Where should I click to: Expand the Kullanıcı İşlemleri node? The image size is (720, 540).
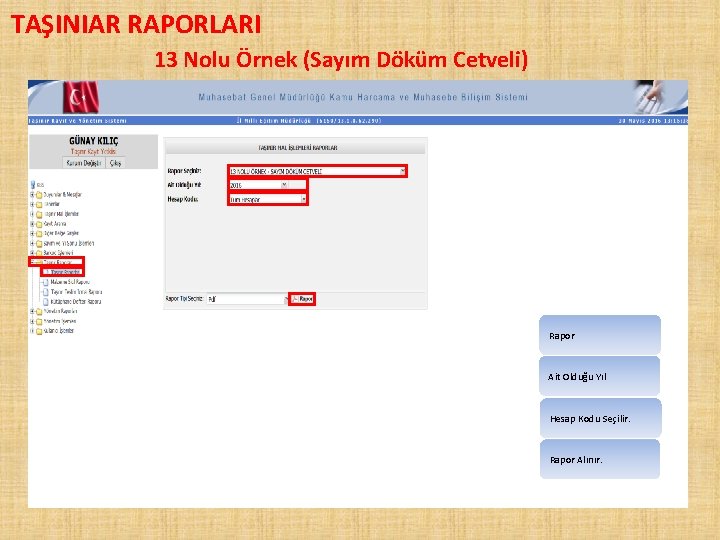pos(32,331)
